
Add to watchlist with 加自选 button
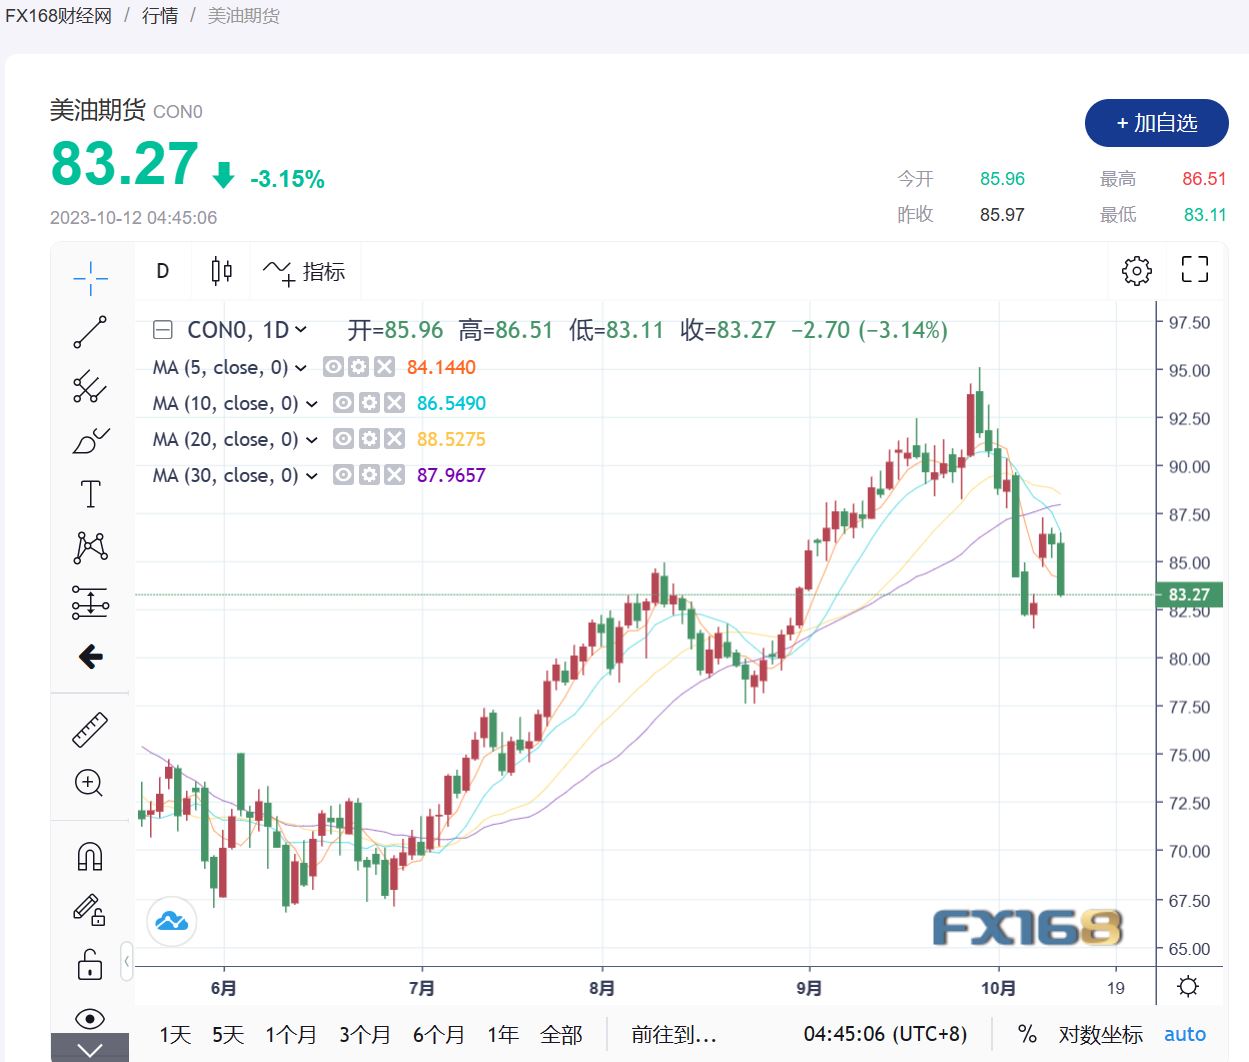(1157, 123)
